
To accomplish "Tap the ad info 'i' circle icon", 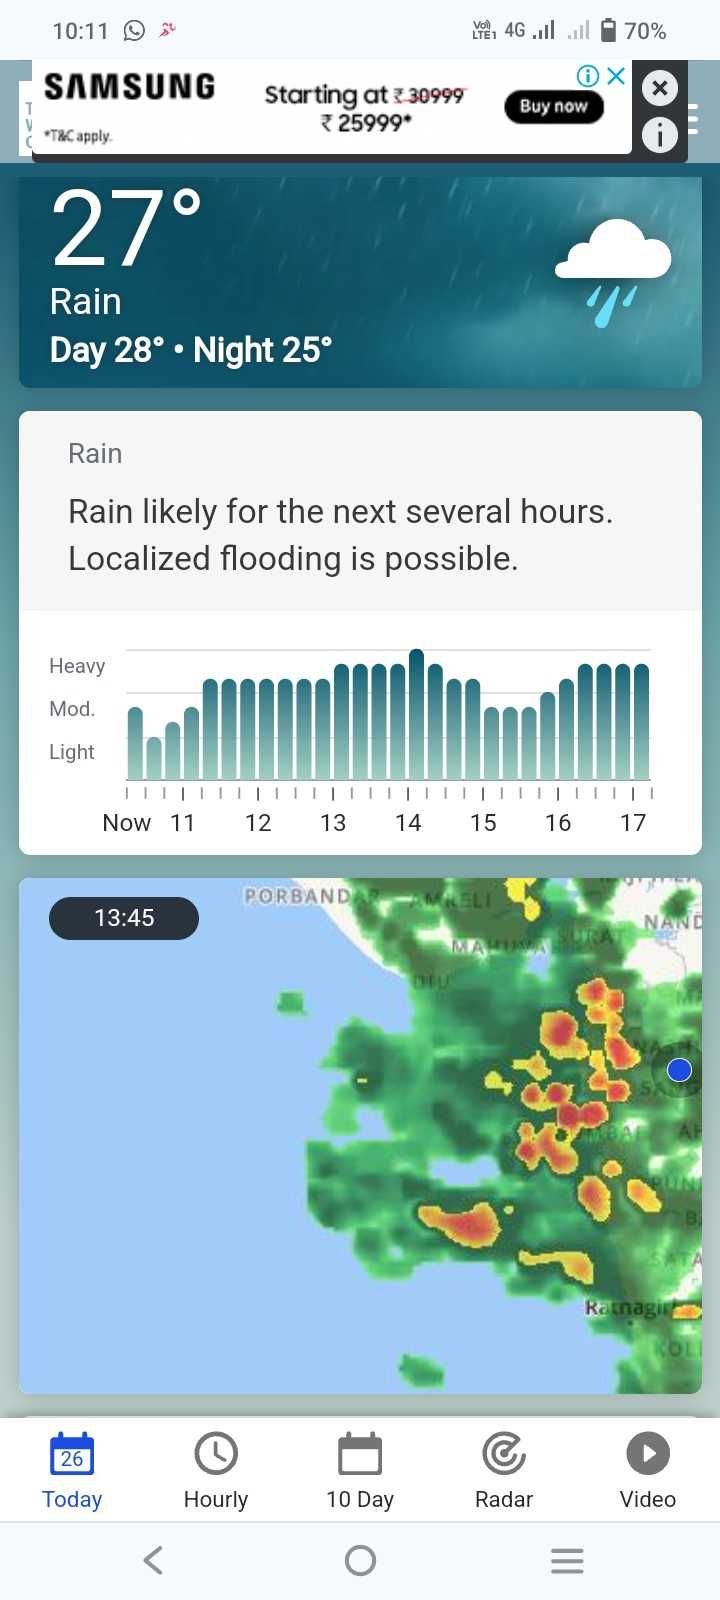I will pos(659,134).
